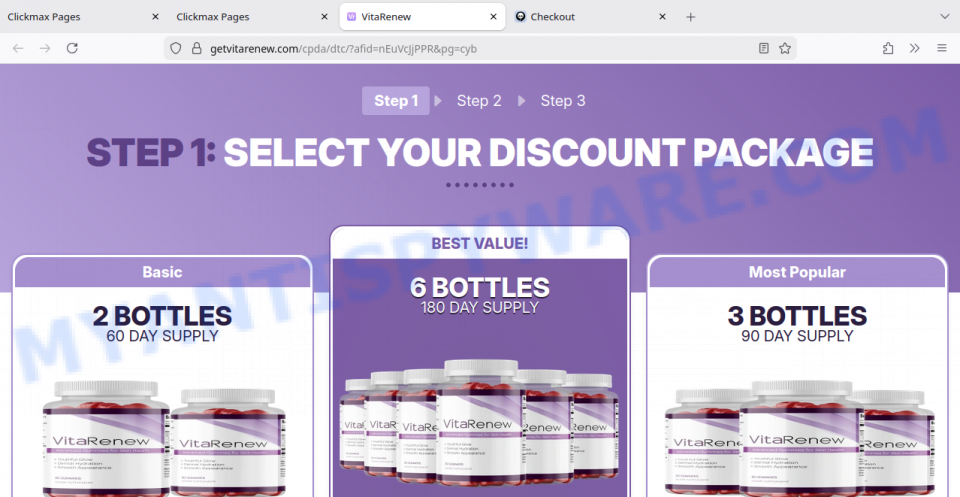Open the extensions puzzle icon
The image size is (960, 497).
(x=888, y=48)
